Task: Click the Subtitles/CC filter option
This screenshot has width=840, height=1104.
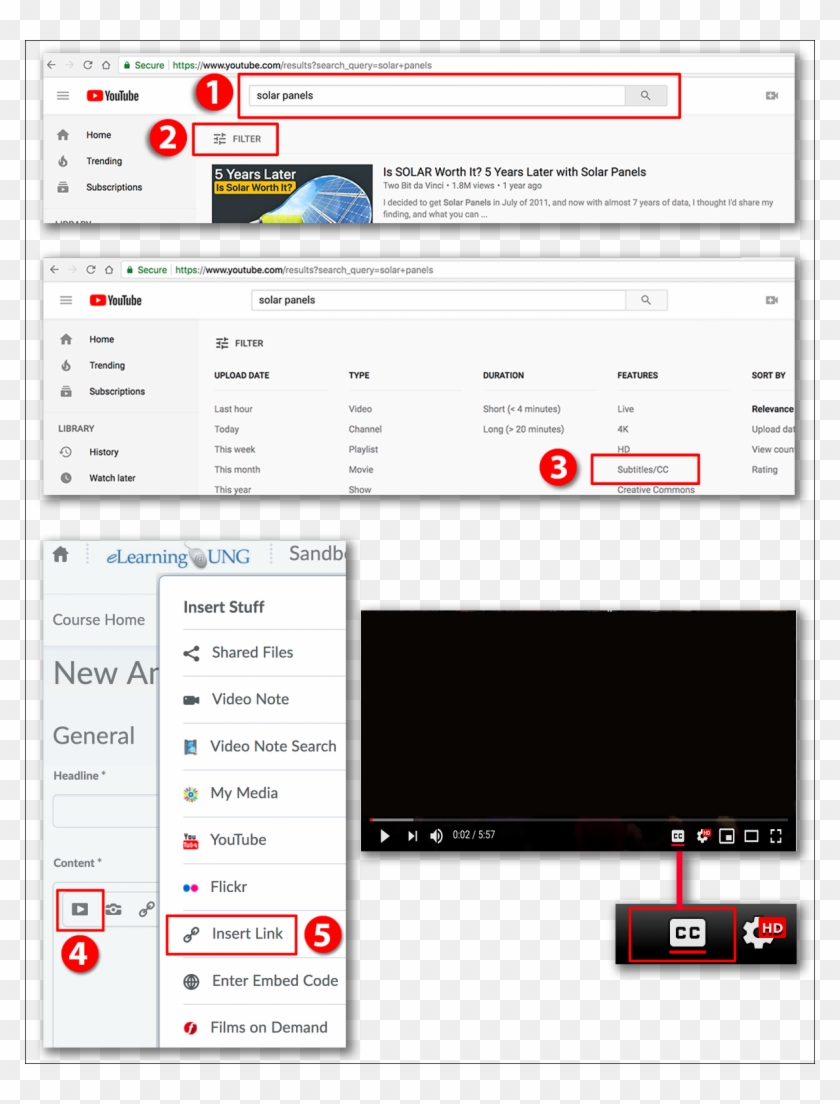Action: [x=641, y=471]
